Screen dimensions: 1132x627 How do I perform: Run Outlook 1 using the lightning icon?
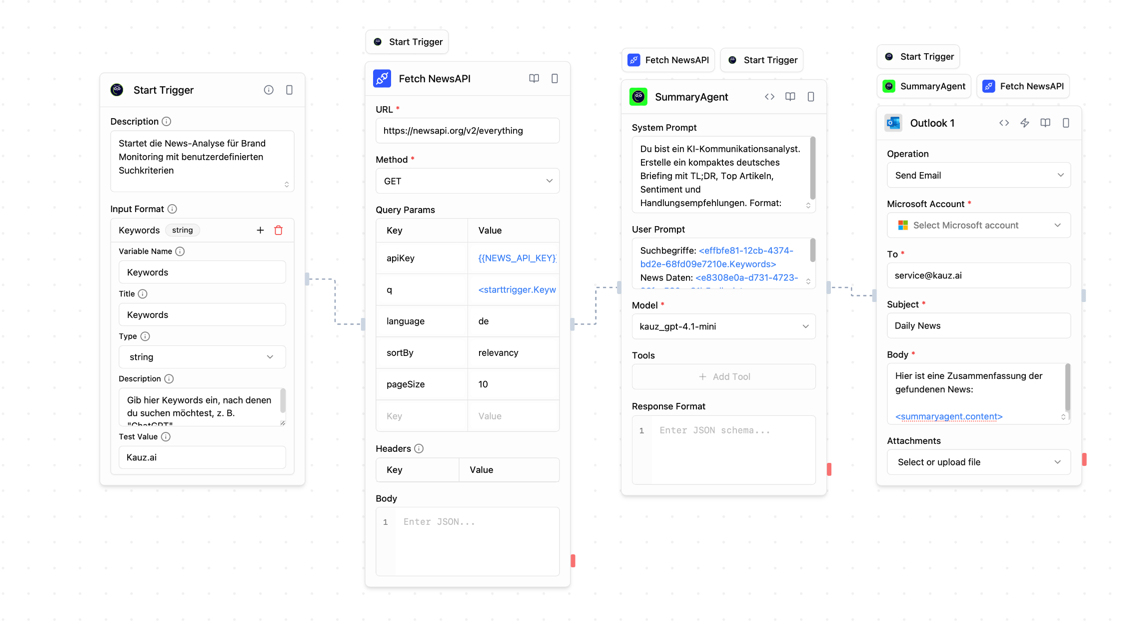click(1024, 122)
